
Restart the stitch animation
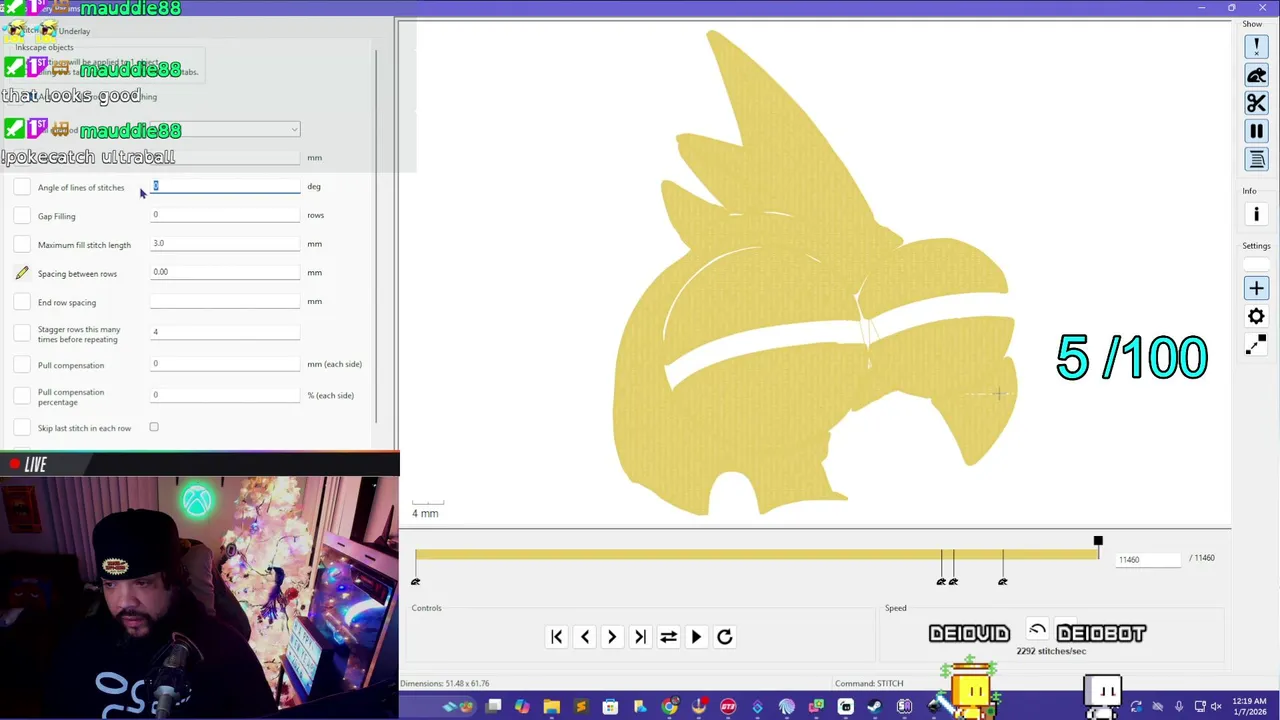(x=725, y=637)
